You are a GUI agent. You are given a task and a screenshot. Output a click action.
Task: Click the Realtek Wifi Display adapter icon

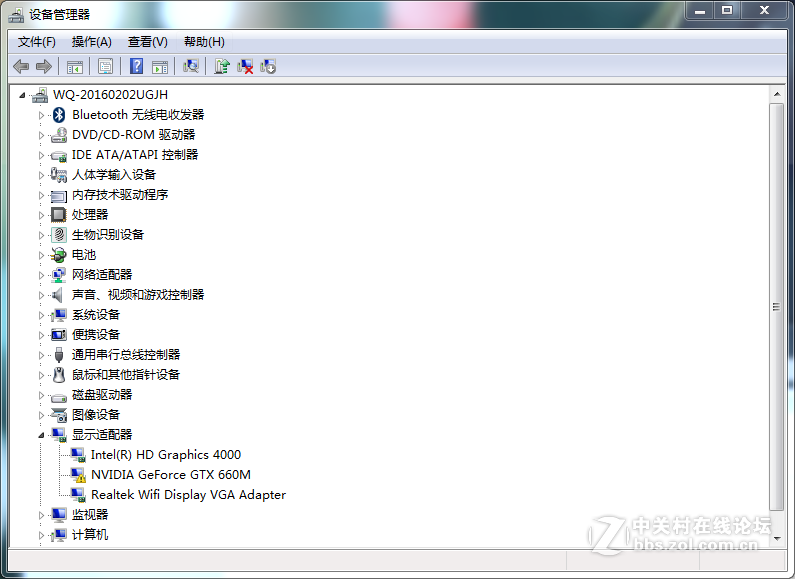point(78,495)
